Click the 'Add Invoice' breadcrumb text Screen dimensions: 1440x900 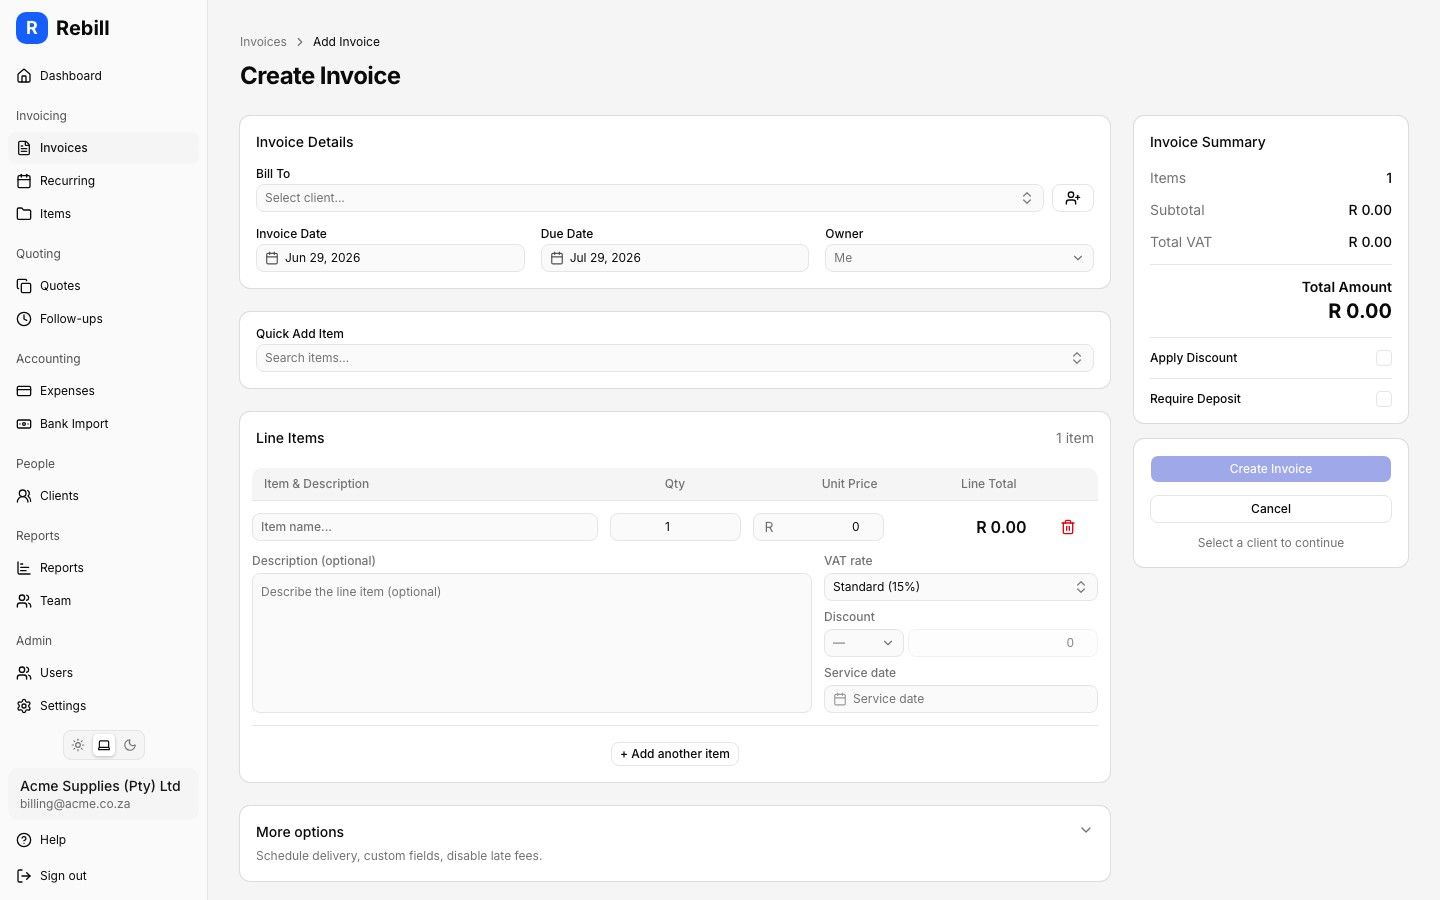click(346, 42)
